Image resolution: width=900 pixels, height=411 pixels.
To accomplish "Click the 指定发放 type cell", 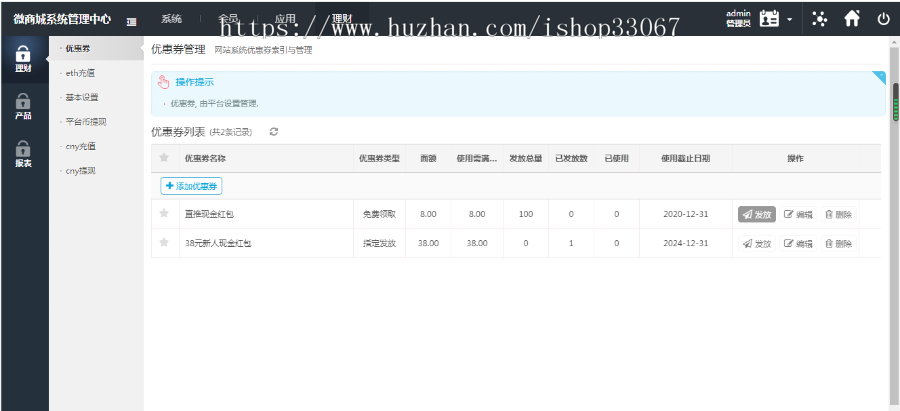I will tap(379, 243).
